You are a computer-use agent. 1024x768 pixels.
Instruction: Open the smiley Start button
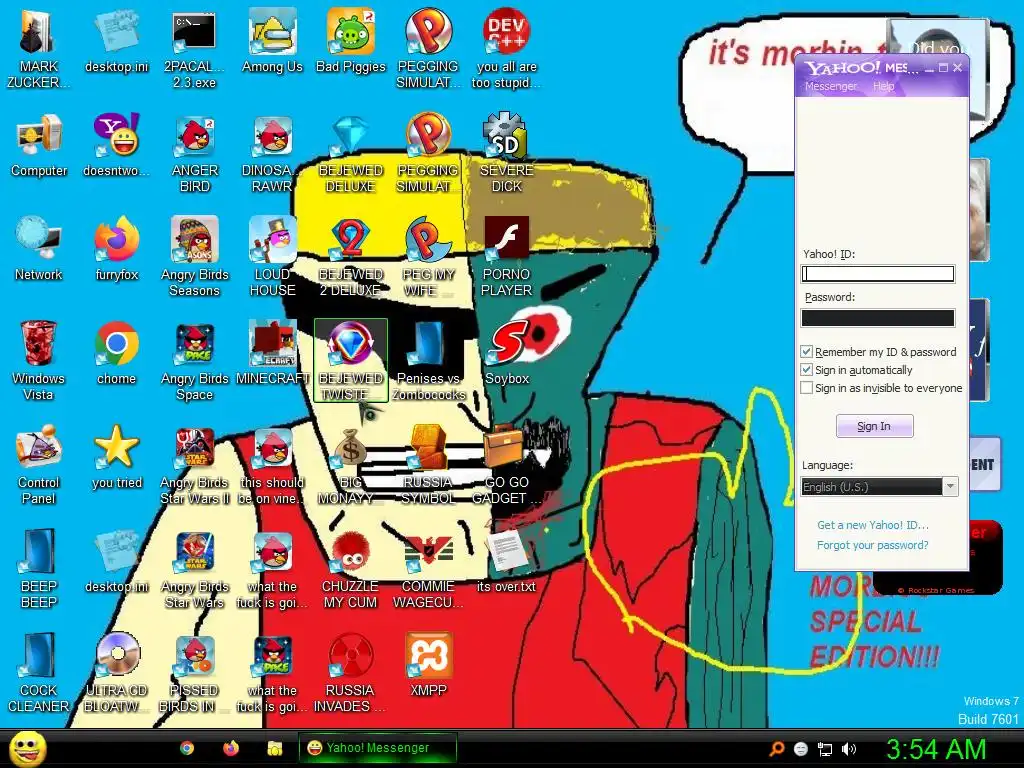(x=27, y=748)
